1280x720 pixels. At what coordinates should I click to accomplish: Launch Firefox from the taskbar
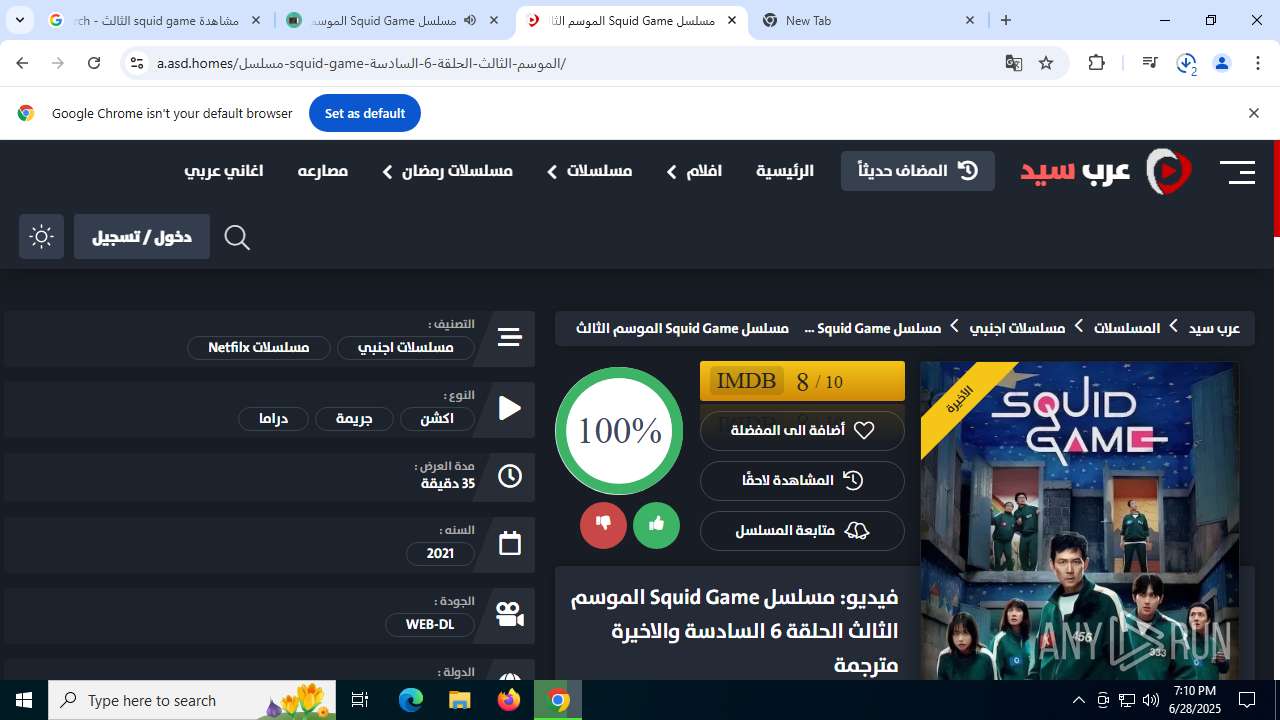(508, 700)
